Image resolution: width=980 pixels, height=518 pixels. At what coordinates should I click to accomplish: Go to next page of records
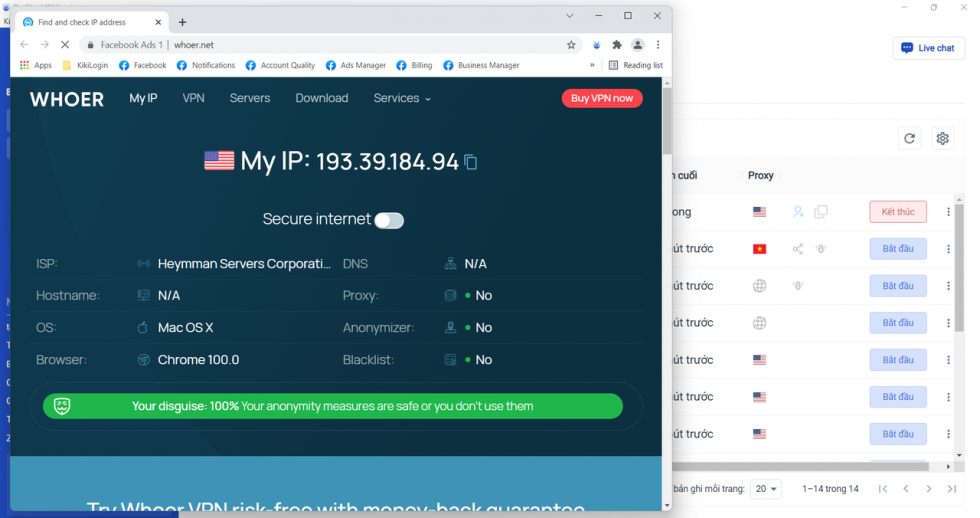(x=929, y=489)
